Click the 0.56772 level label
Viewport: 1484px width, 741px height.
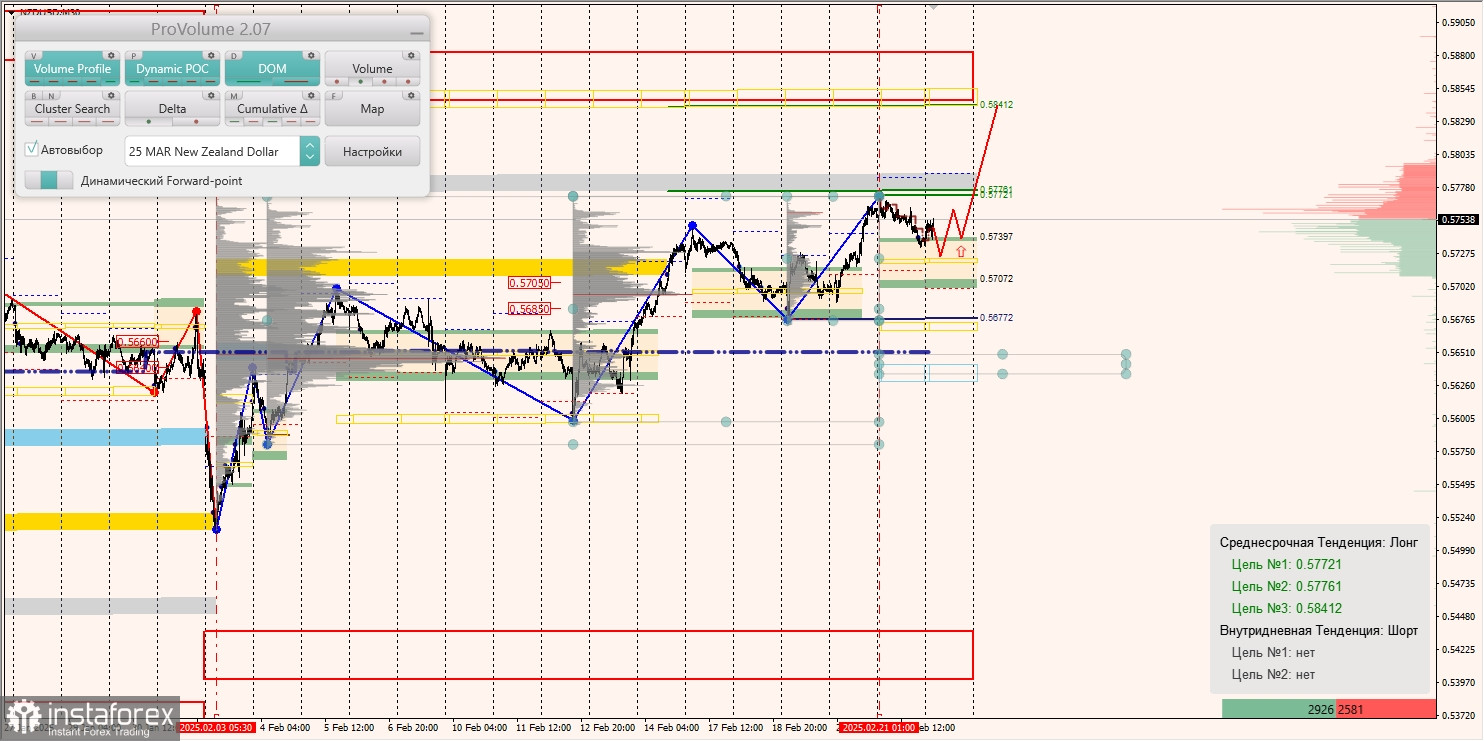pos(996,318)
